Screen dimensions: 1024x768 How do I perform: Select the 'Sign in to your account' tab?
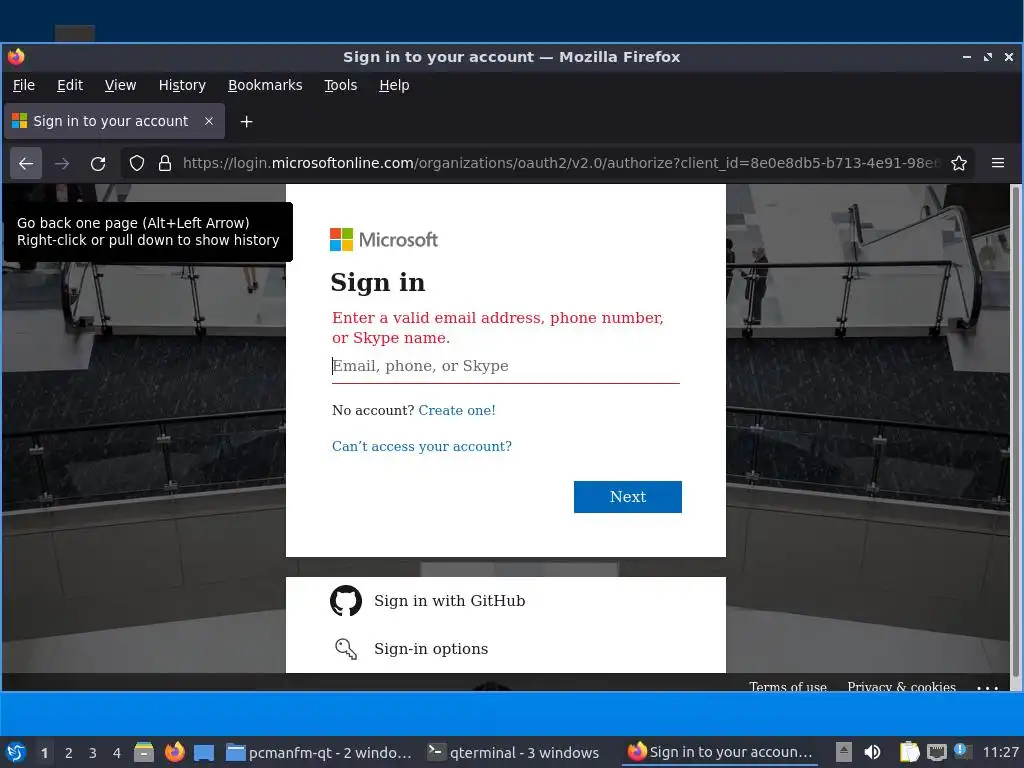pyautogui.click(x=114, y=121)
